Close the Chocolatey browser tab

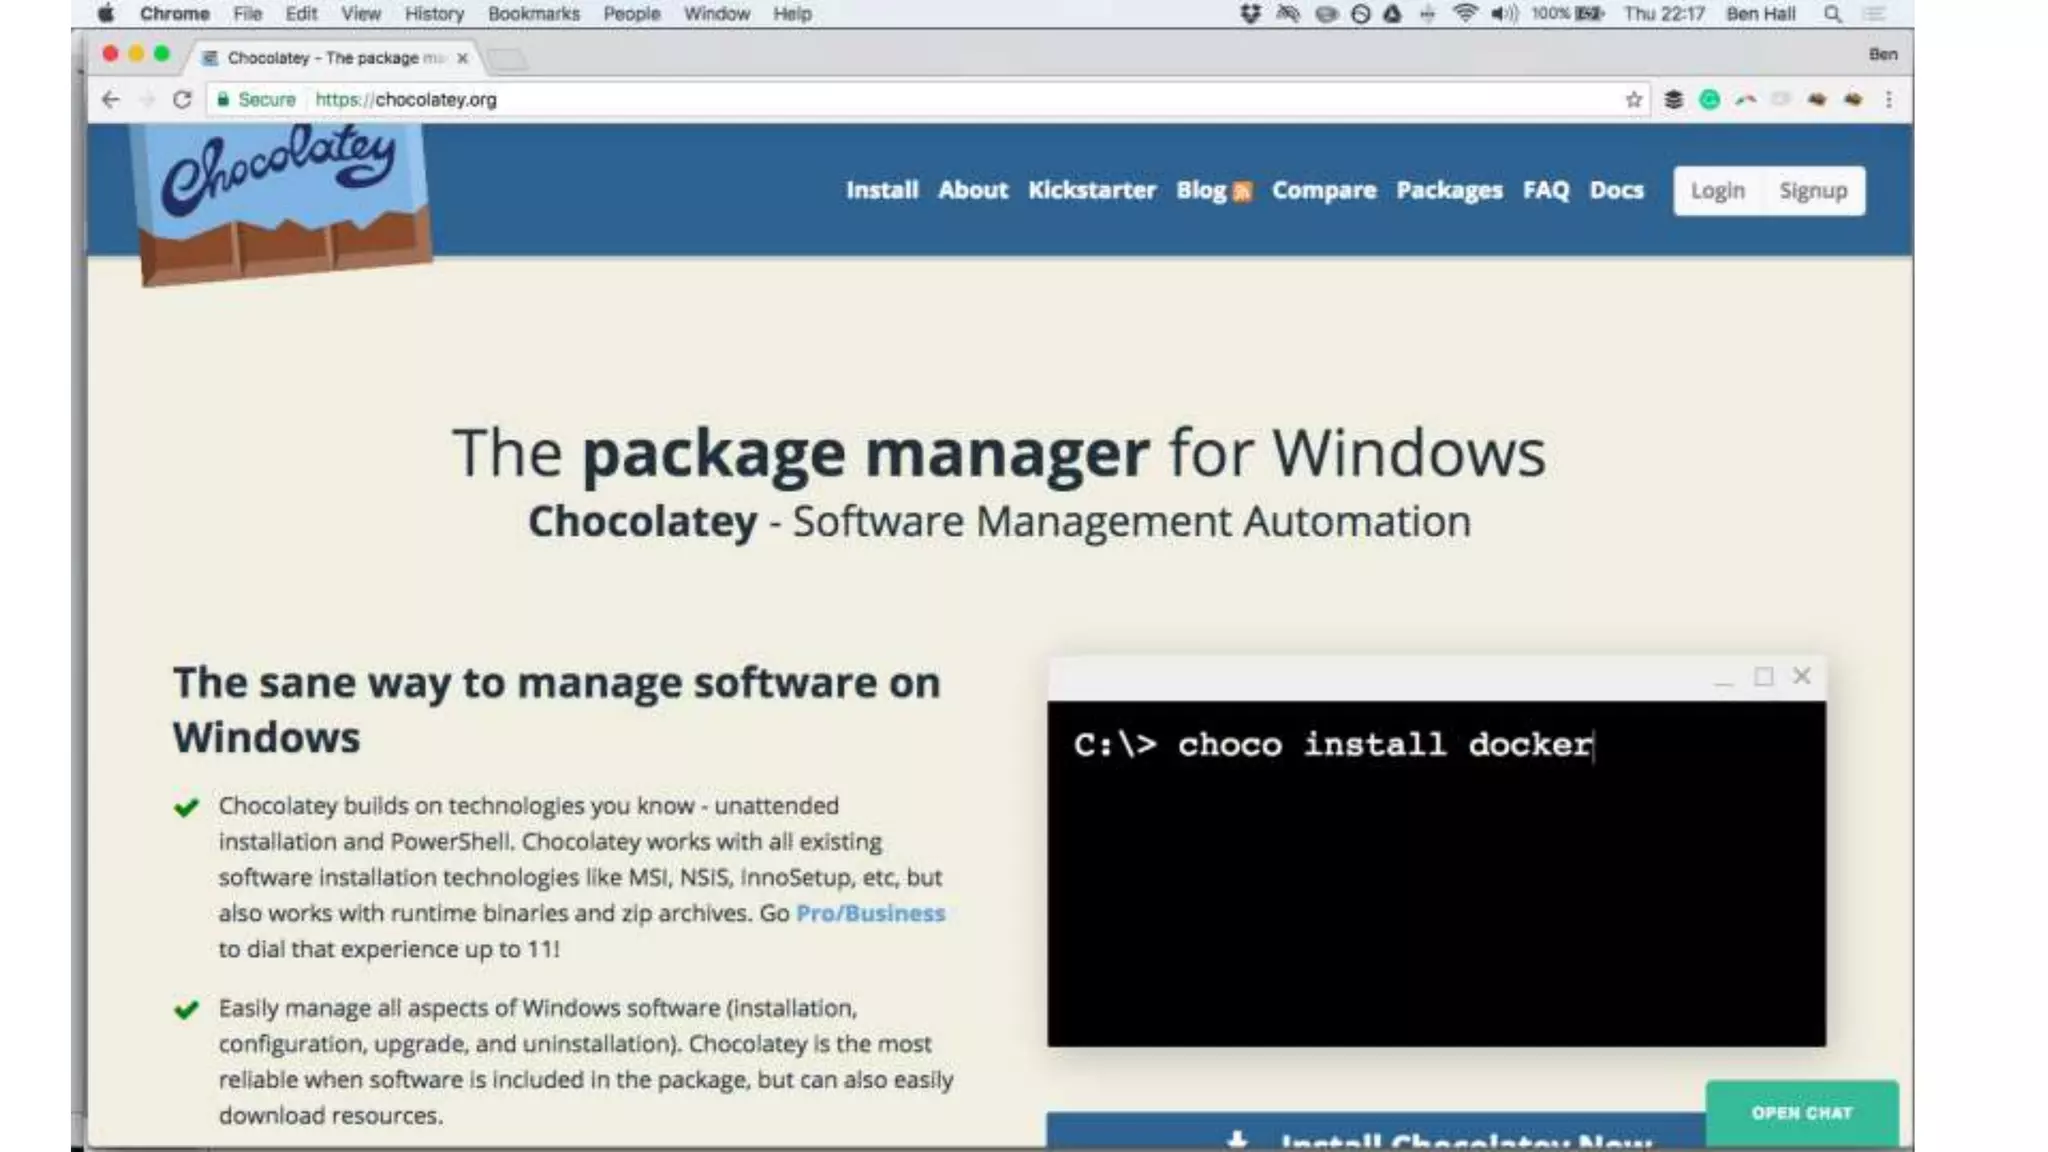tap(462, 58)
